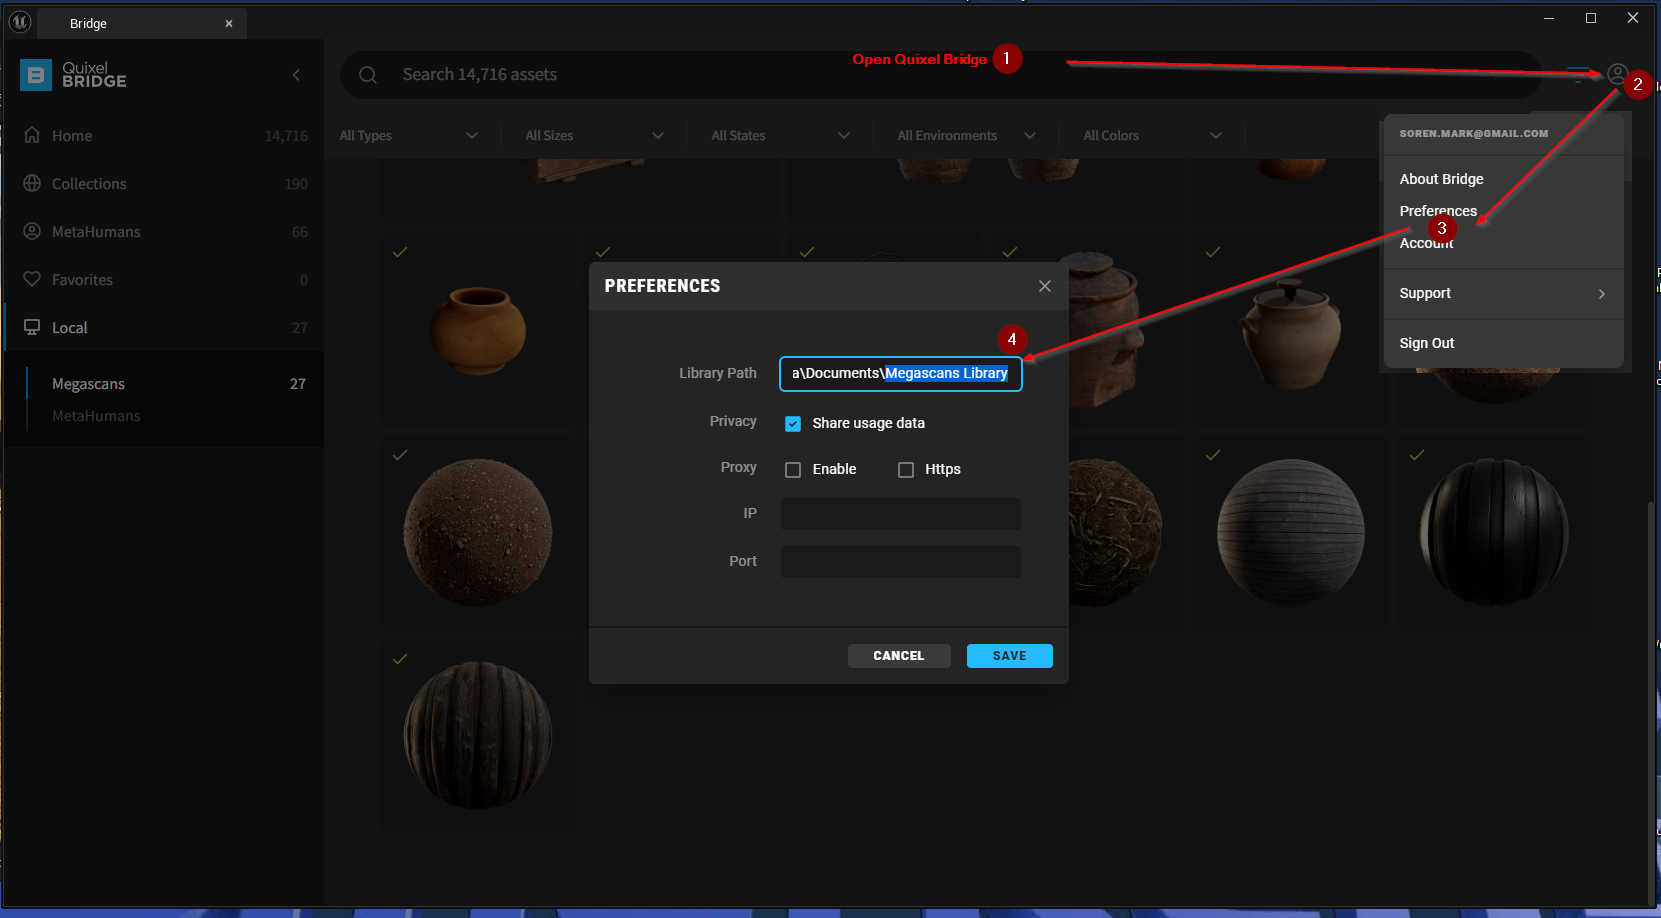Click the Home icon in sidebar
Image resolution: width=1661 pixels, height=918 pixels.
coord(32,135)
